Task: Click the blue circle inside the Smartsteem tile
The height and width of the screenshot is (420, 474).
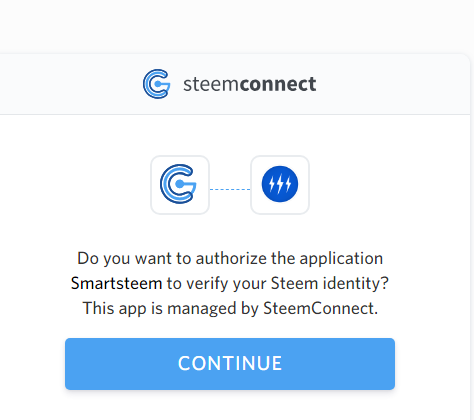Action: (280, 184)
